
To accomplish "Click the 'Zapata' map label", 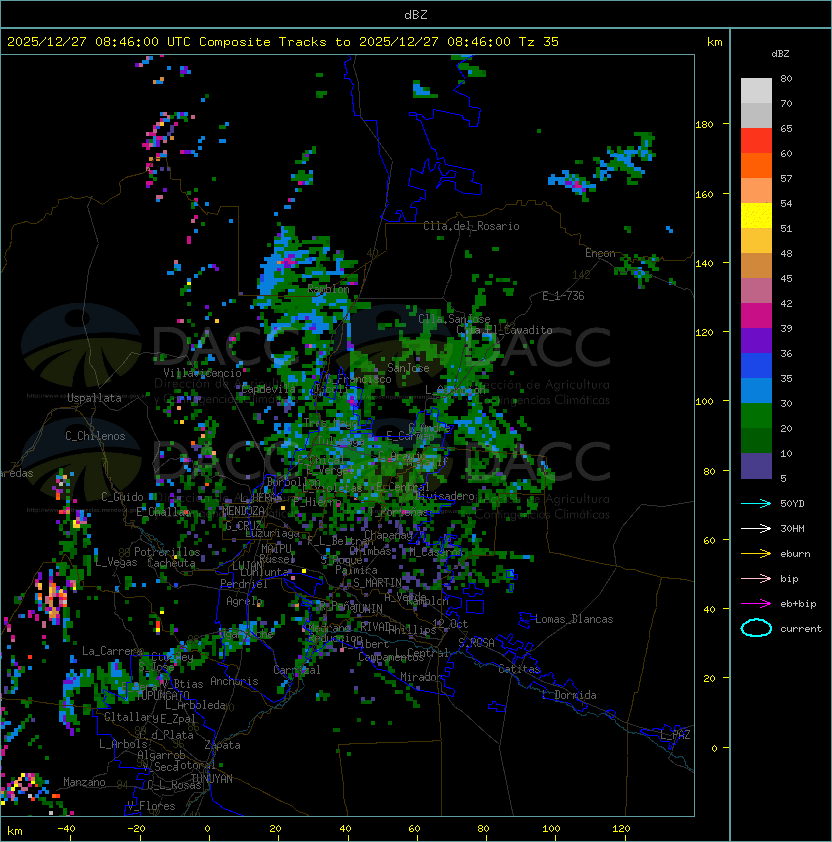I will coord(222,745).
